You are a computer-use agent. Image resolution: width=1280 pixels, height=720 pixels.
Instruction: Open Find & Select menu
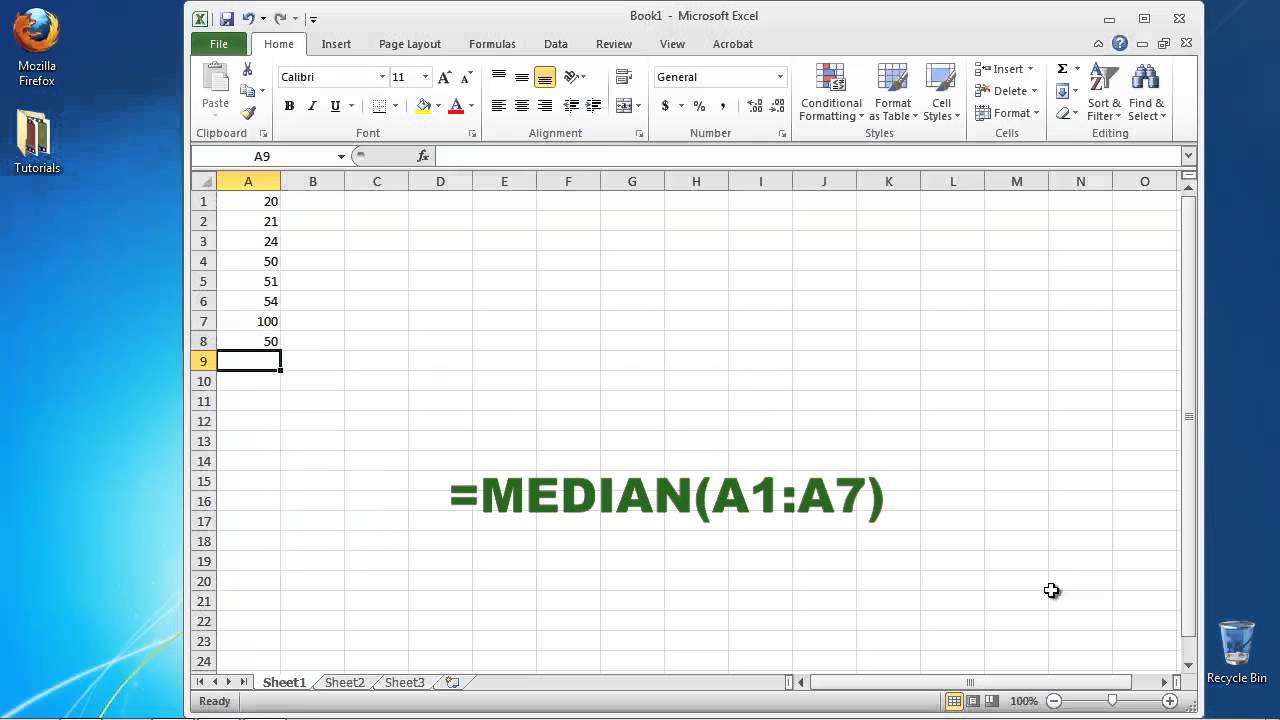coord(1146,92)
